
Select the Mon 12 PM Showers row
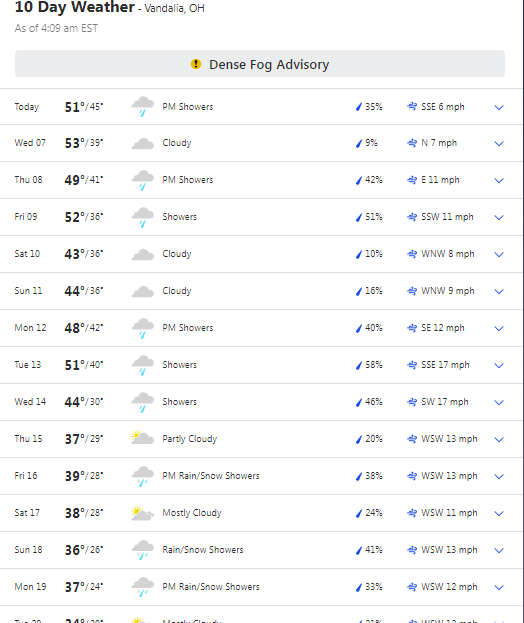(261, 328)
